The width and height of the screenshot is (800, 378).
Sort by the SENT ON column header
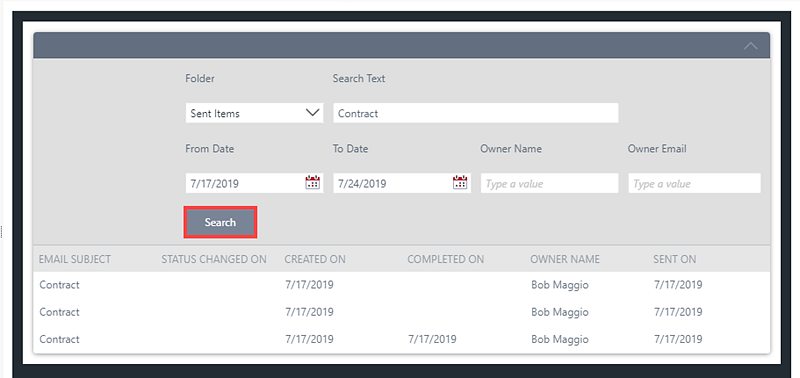674,259
